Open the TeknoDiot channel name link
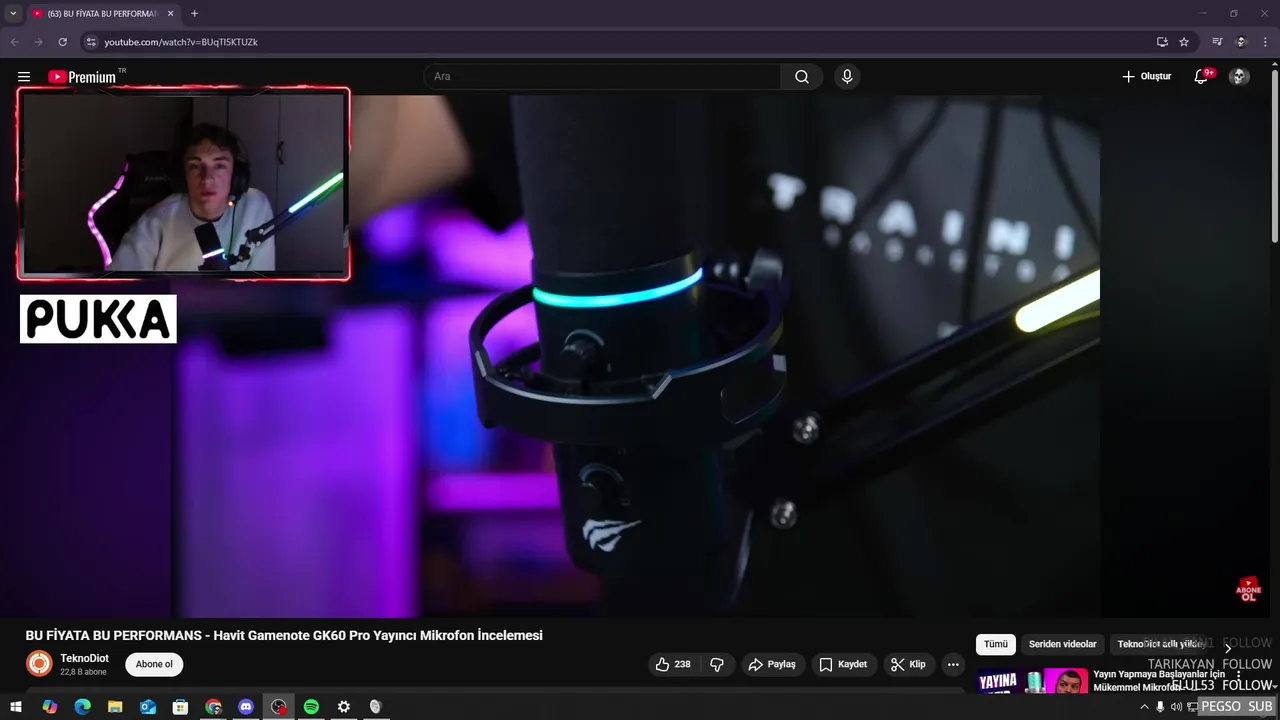The image size is (1280, 720). coord(84,658)
